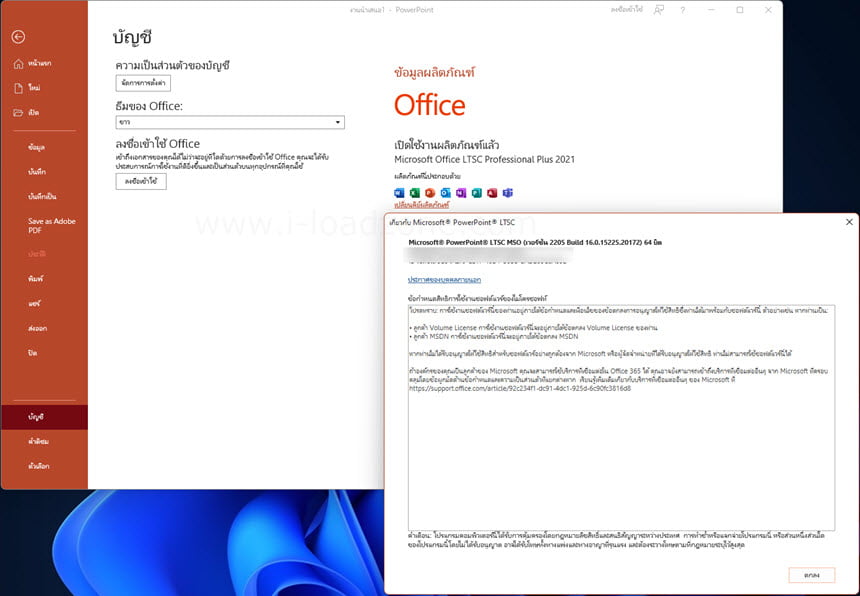860x596 pixels.
Task: Click the help question mark in title bar
Action: [683, 10]
